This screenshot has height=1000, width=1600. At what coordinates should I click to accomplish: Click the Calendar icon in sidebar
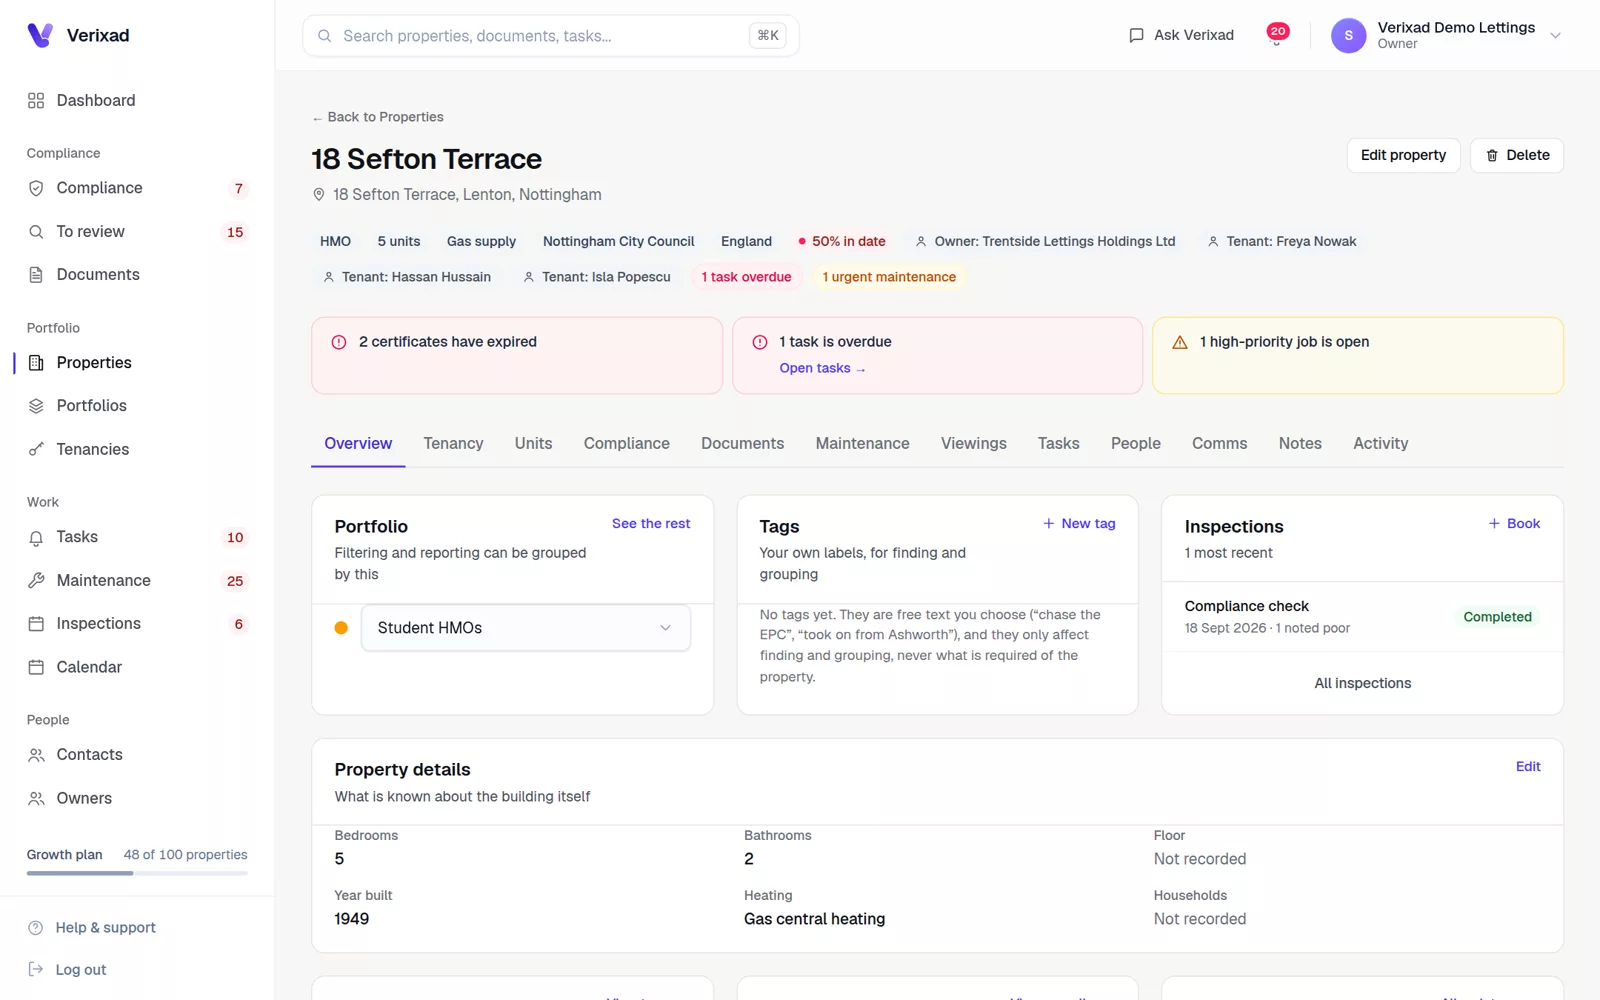pos(36,668)
